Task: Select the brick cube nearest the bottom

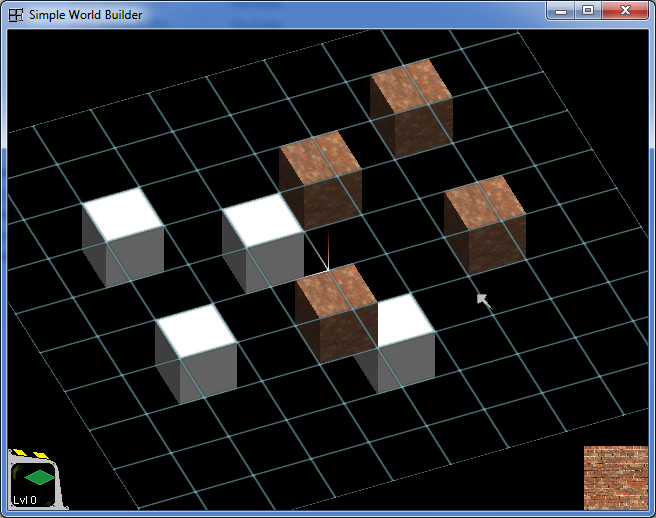Action: (x=336, y=313)
